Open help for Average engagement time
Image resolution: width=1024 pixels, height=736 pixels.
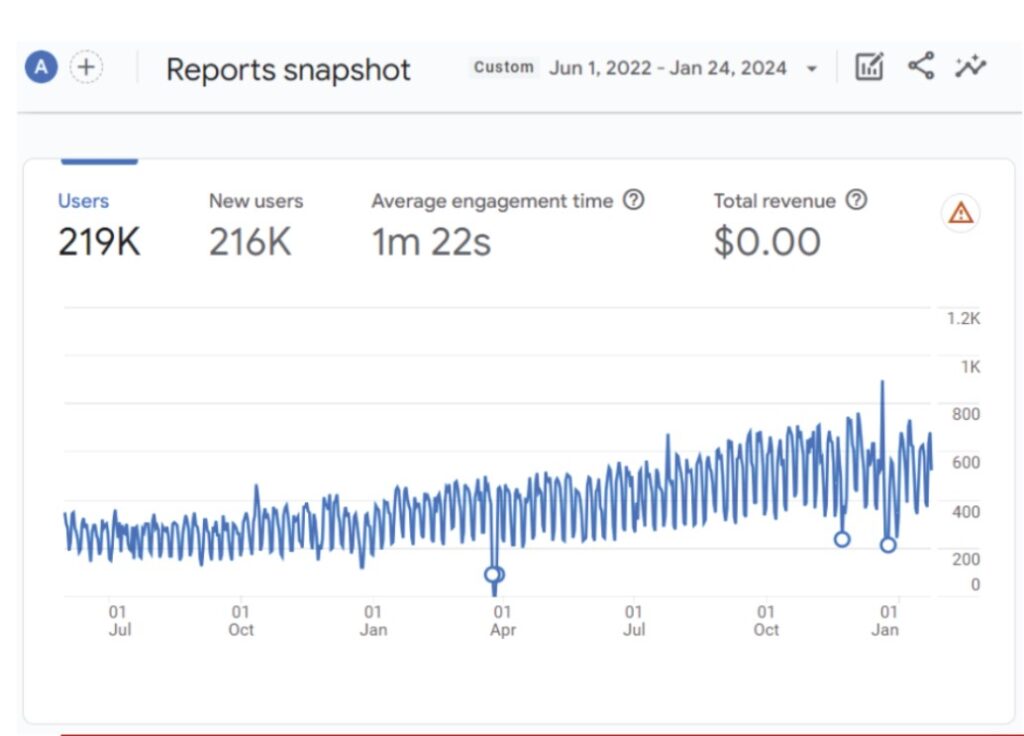coord(633,200)
